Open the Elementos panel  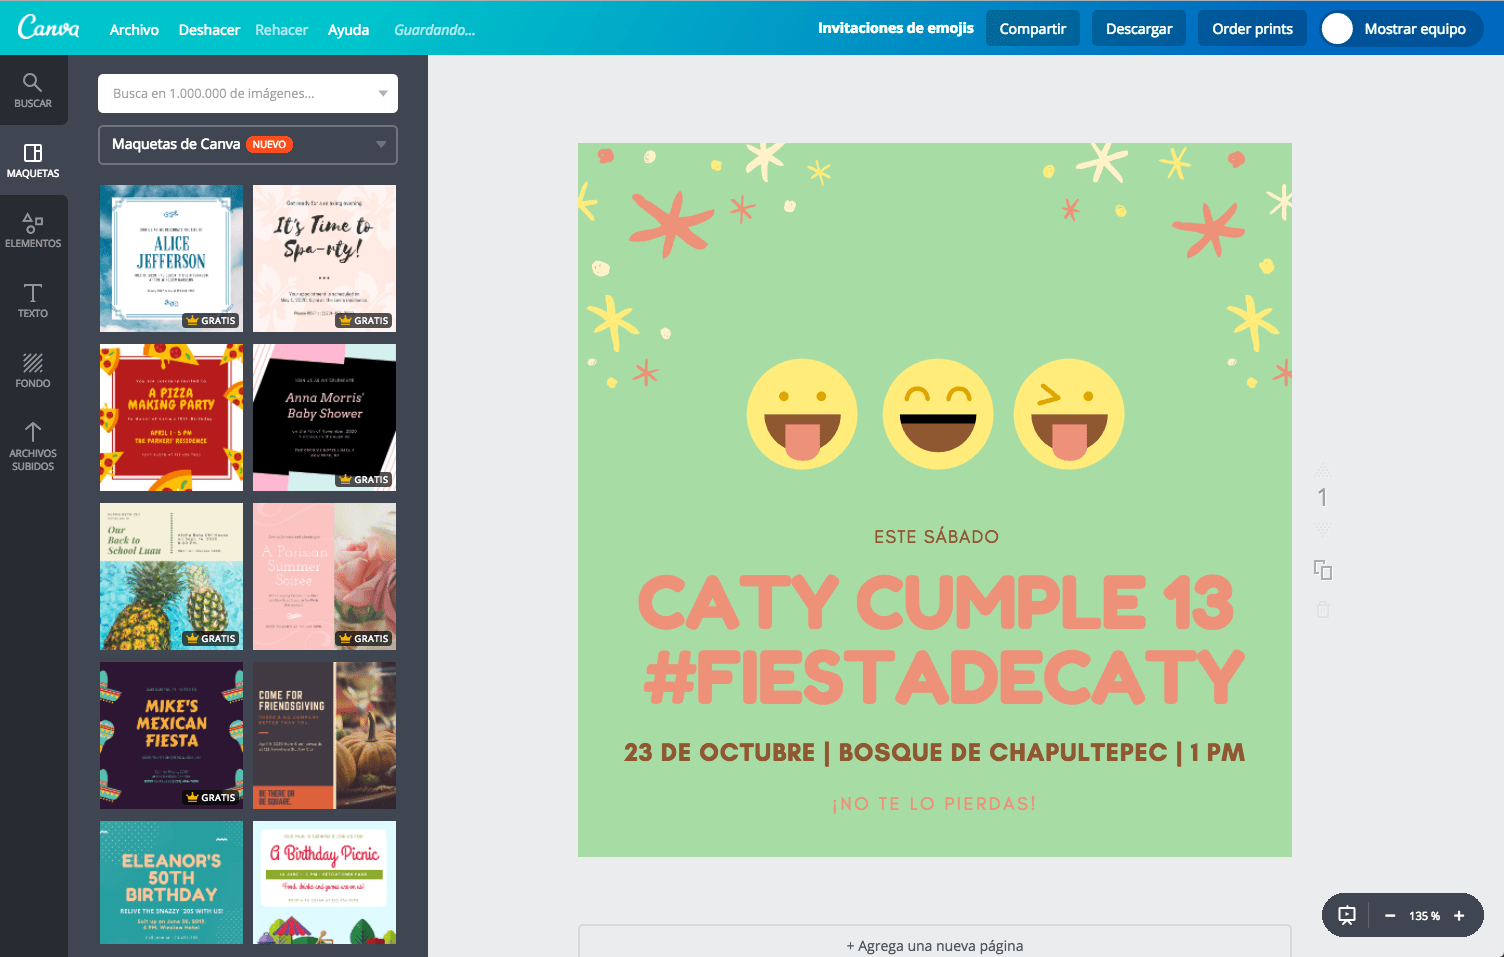click(33, 230)
